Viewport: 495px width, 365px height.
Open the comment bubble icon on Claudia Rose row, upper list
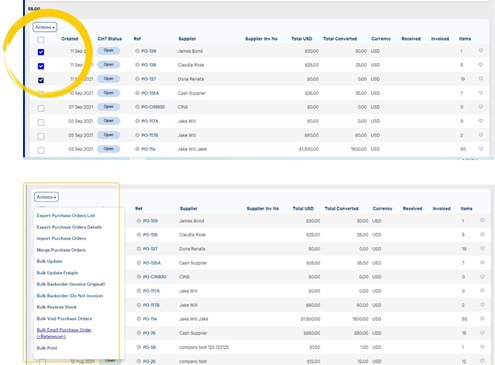481,64
